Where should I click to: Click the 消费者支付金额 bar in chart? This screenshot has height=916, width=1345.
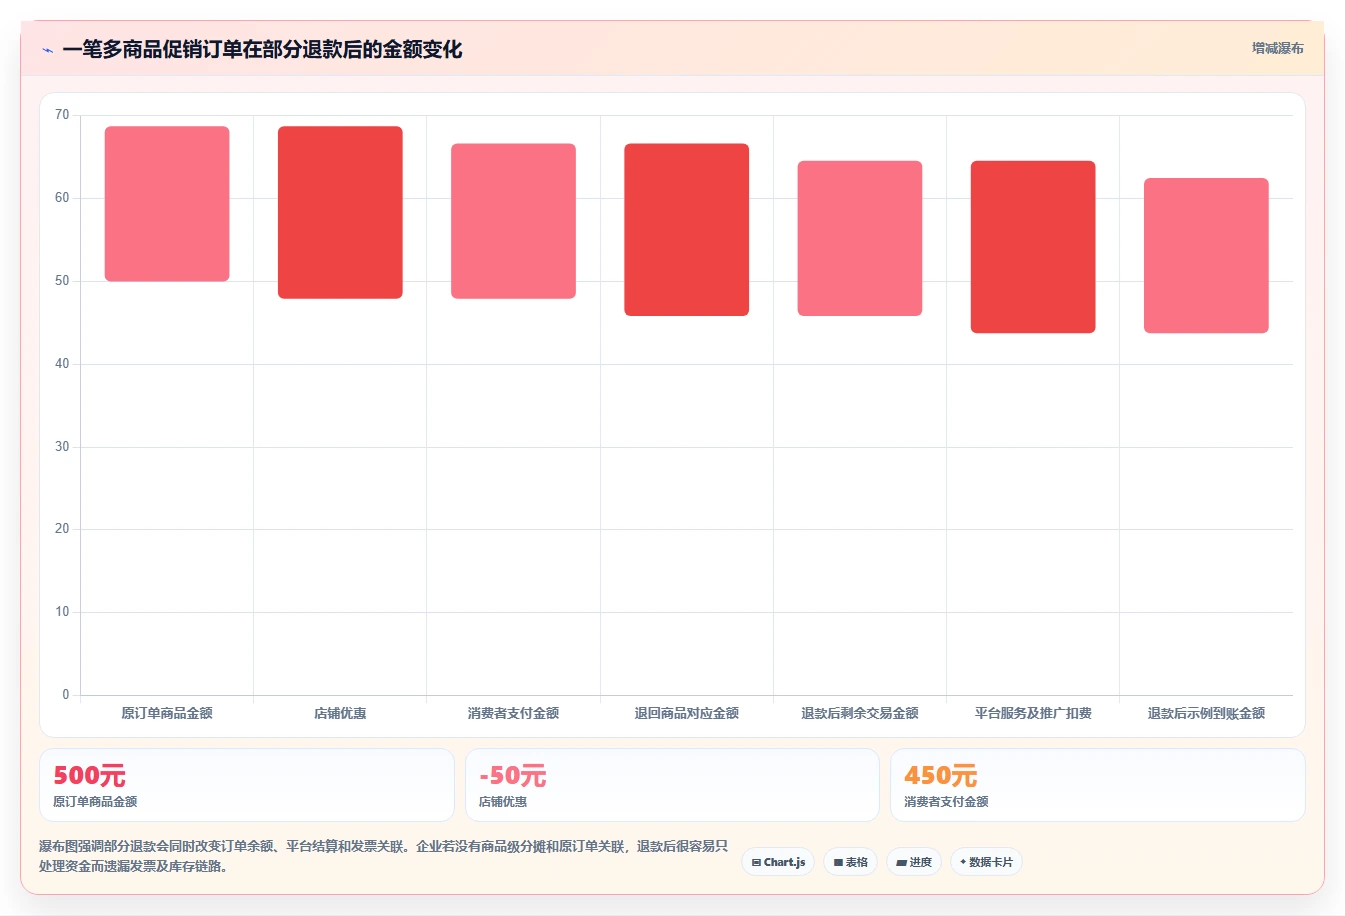[x=513, y=221]
